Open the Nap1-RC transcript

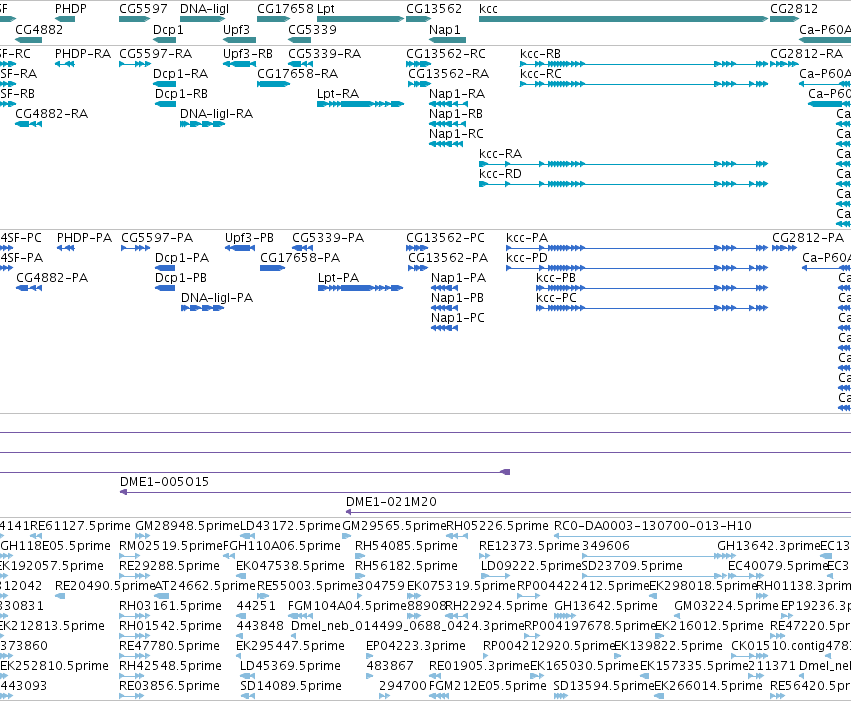[446, 144]
